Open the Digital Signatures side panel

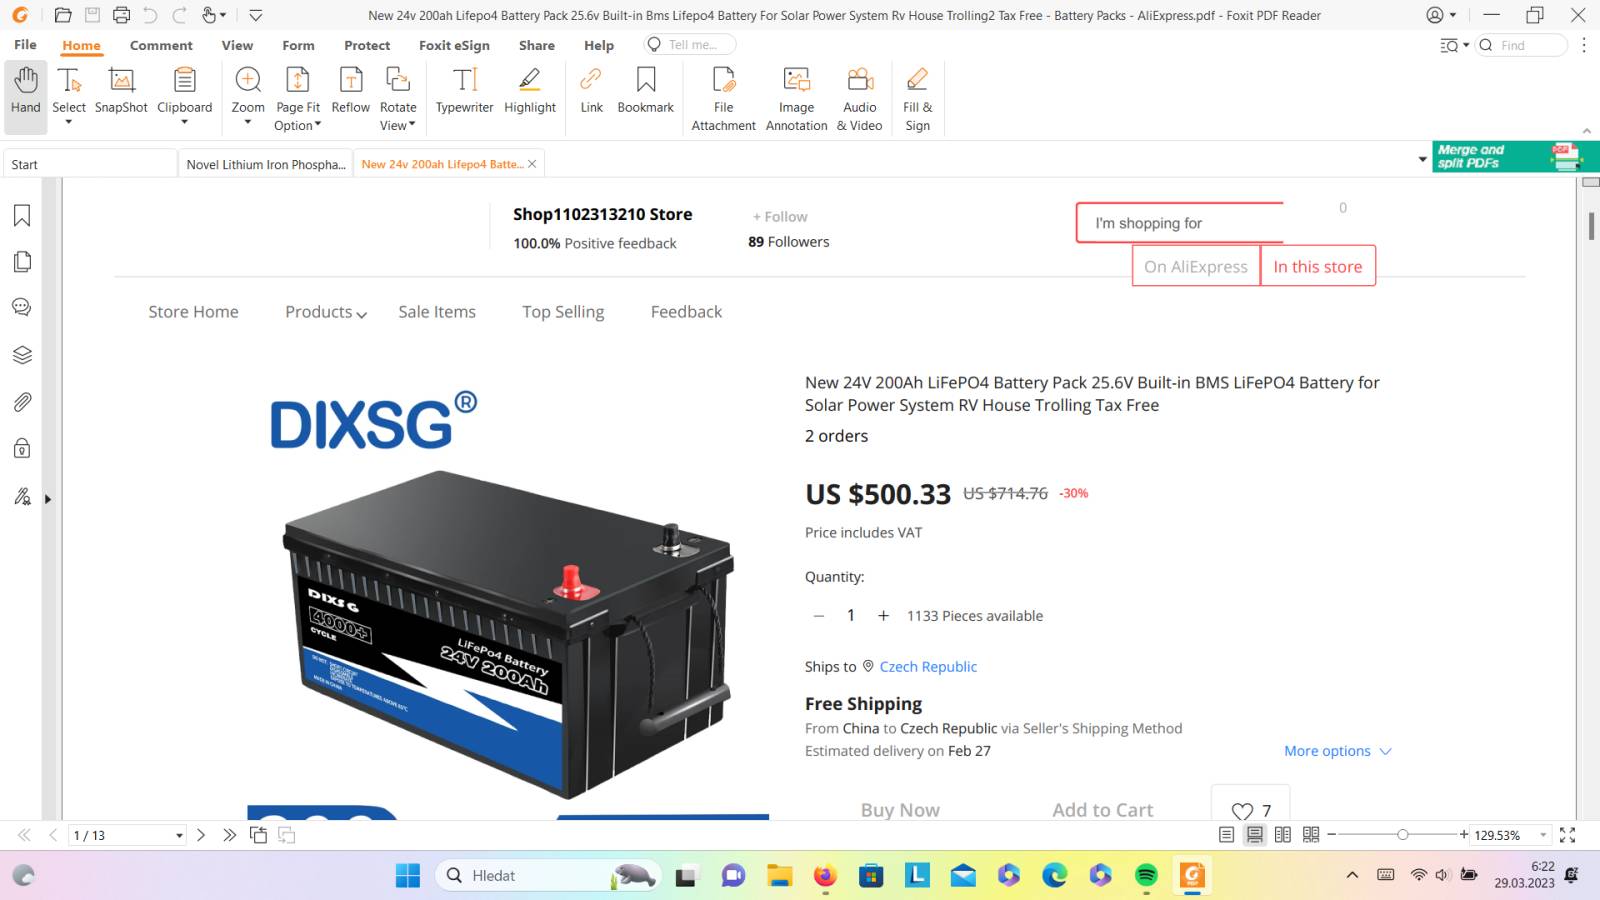click(22, 496)
